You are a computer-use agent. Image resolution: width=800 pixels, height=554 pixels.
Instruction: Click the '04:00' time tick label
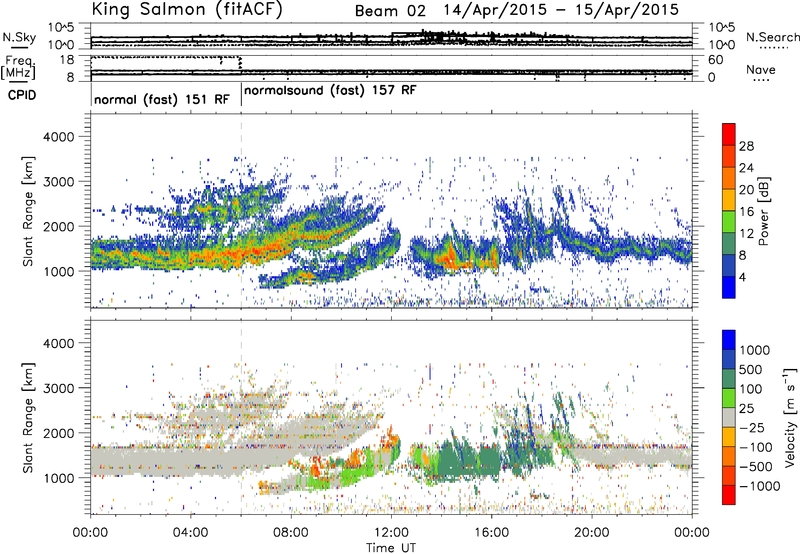pyautogui.click(x=191, y=533)
